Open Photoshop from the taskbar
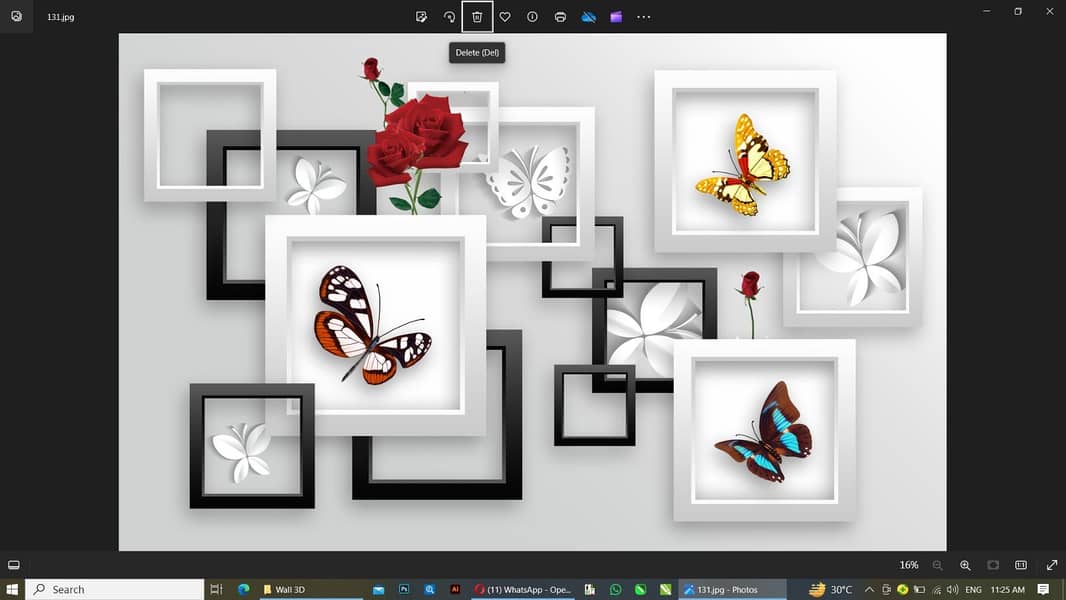The width and height of the screenshot is (1066, 600). pyautogui.click(x=404, y=589)
